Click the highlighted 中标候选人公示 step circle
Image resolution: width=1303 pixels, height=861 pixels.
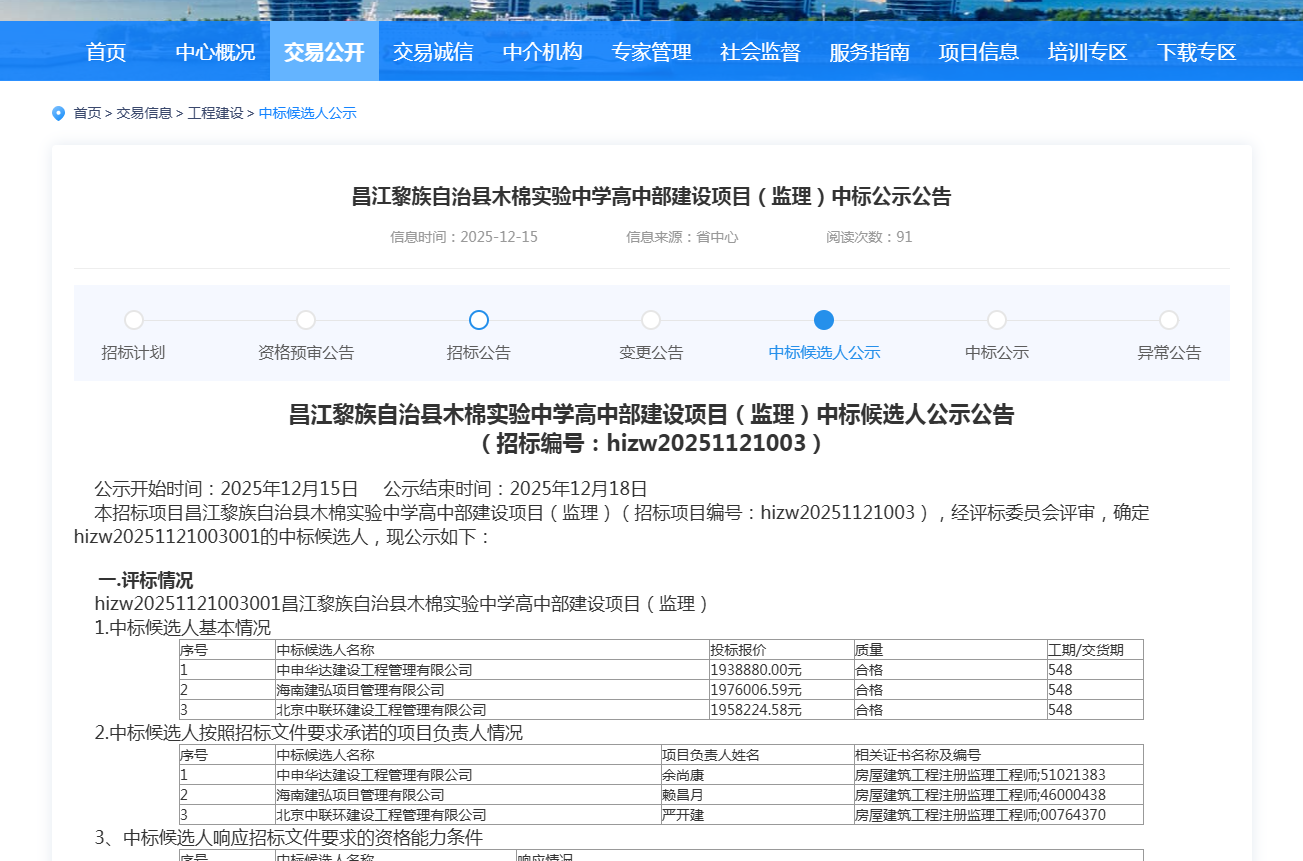[x=824, y=320]
